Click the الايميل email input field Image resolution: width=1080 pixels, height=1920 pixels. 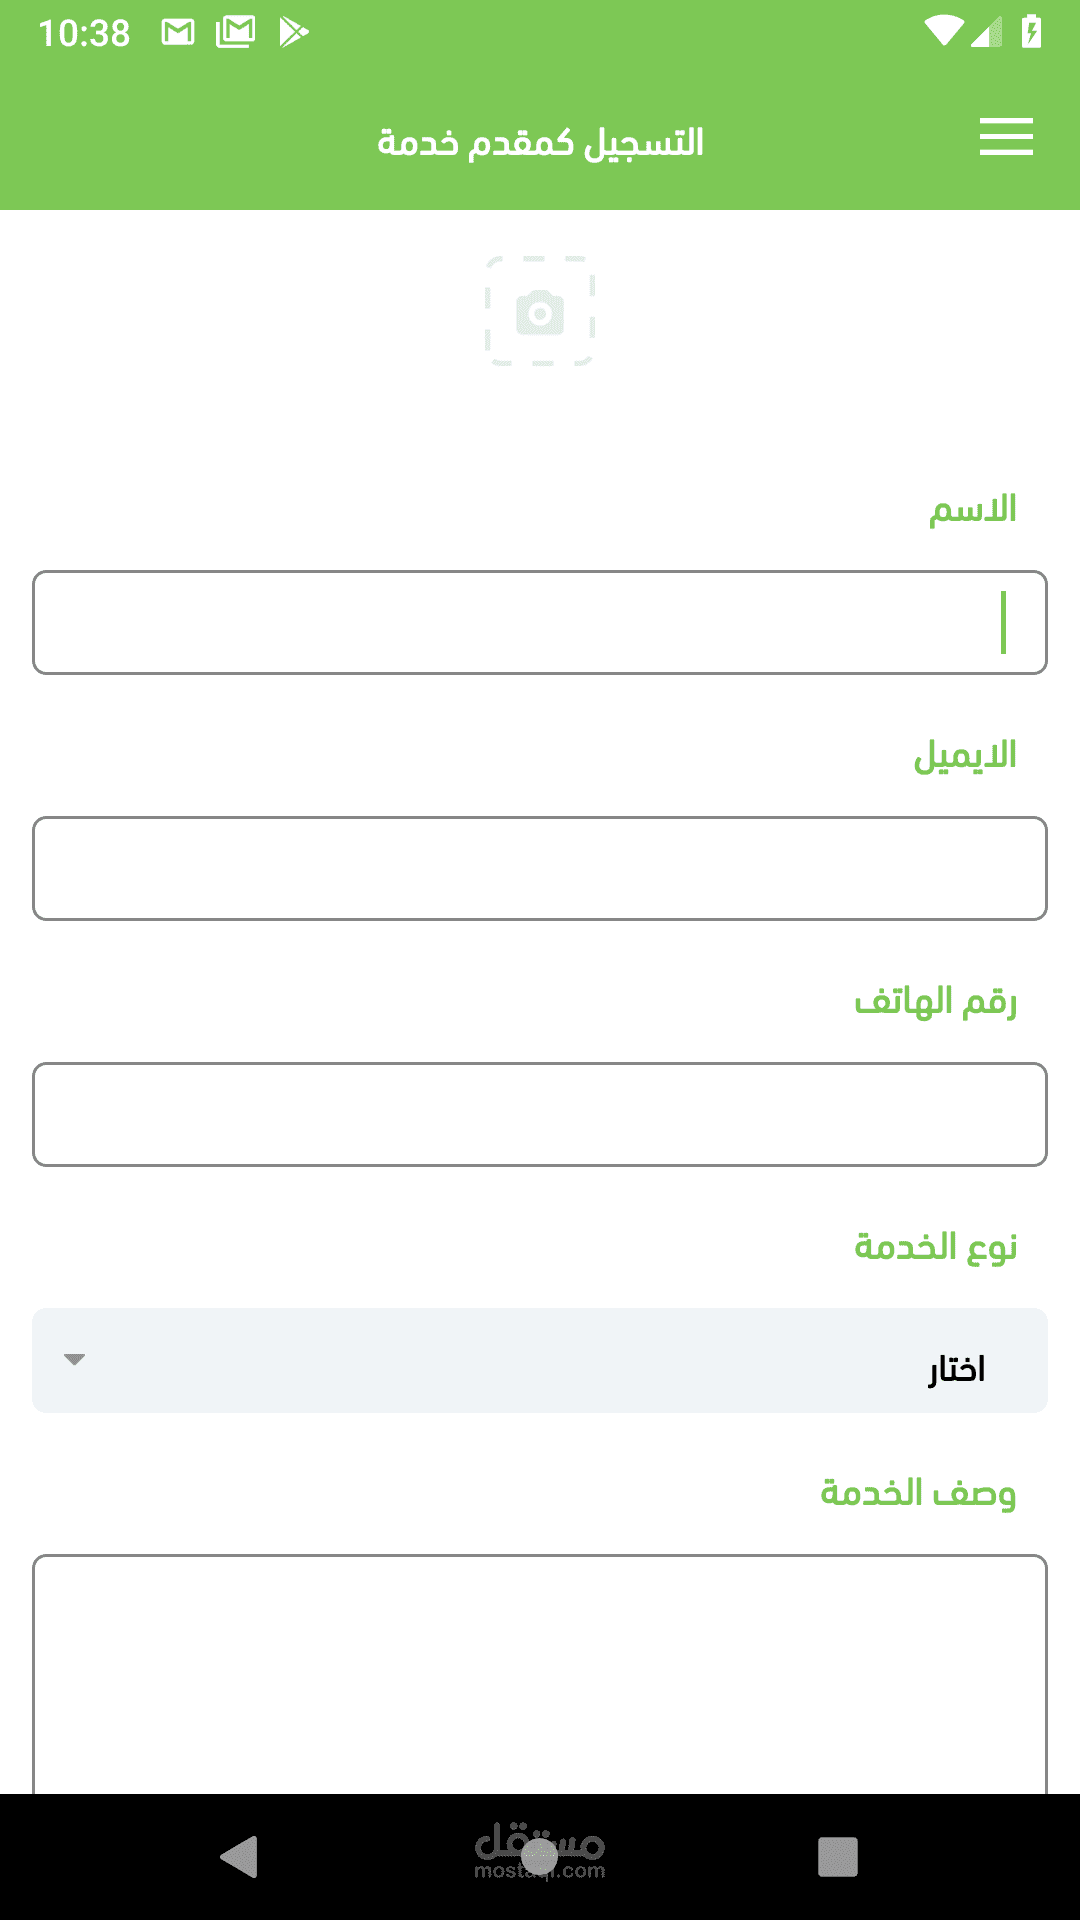tap(540, 868)
